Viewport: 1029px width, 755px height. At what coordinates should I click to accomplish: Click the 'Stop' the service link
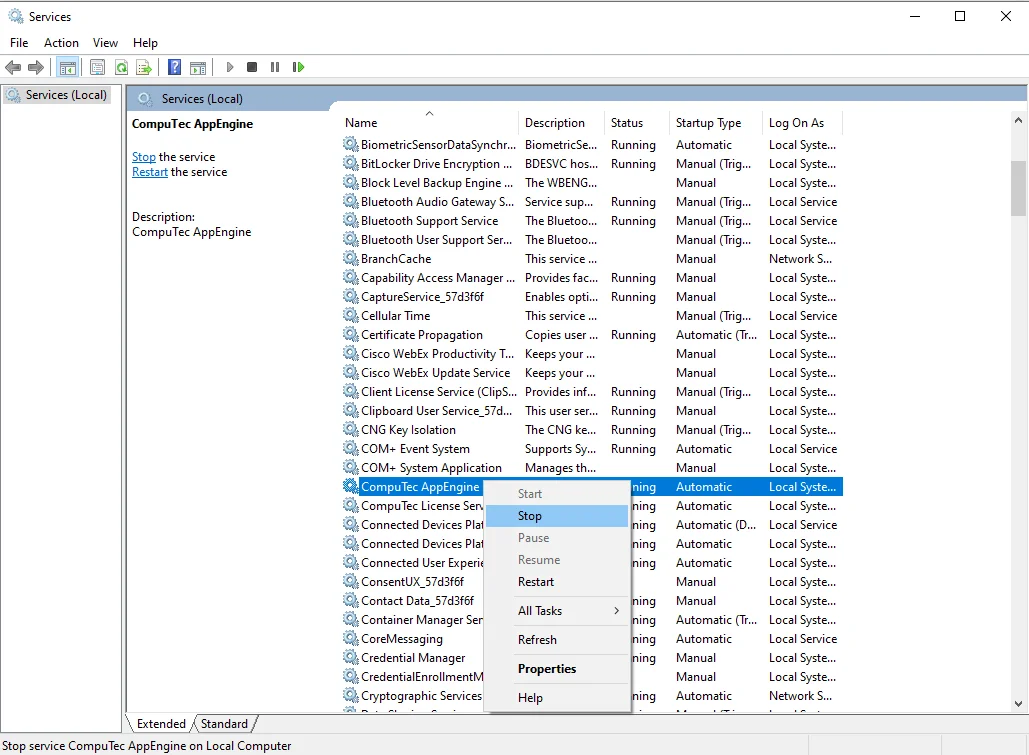point(143,157)
